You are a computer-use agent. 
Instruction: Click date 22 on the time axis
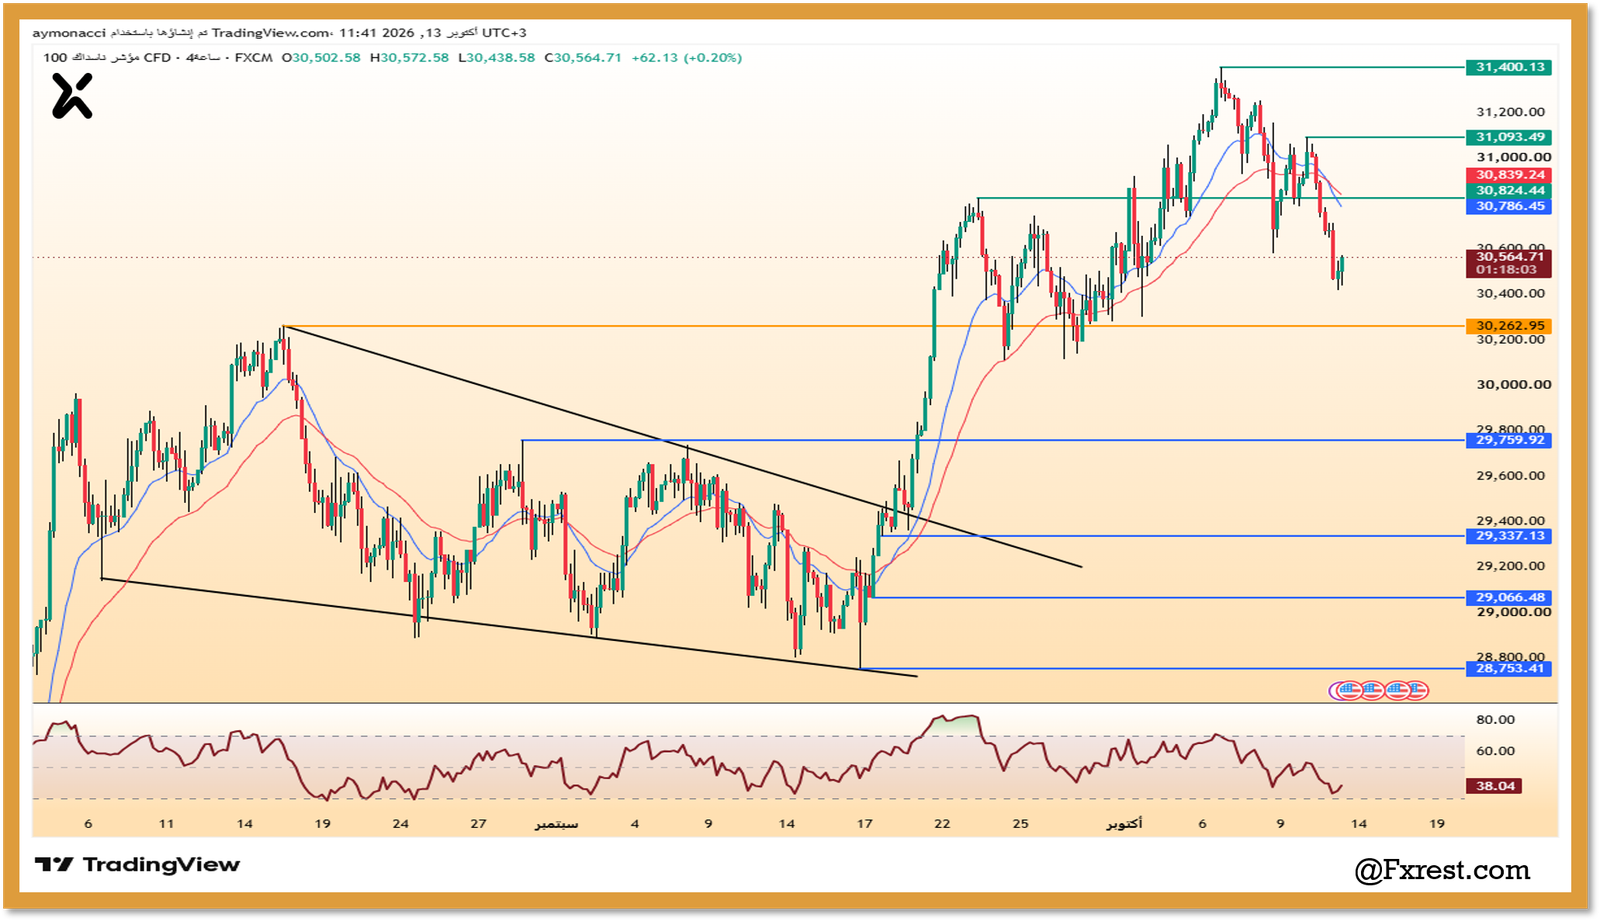[x=942, y=824]
